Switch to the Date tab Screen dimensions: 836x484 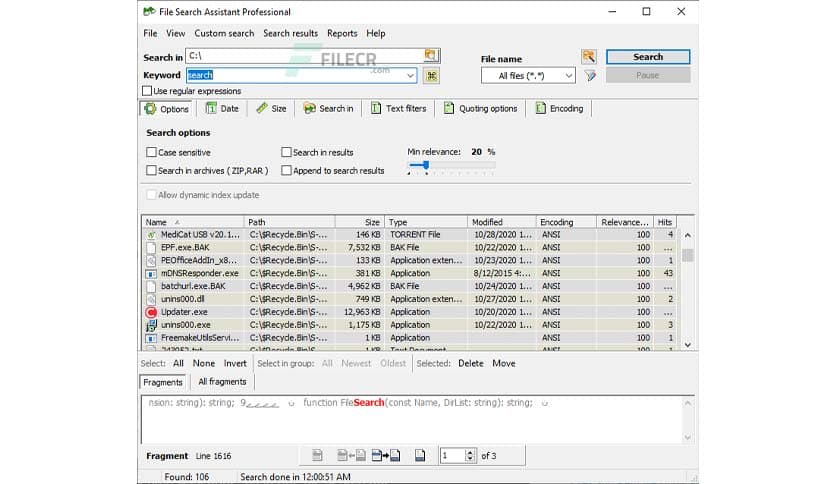tap(222, 109)
